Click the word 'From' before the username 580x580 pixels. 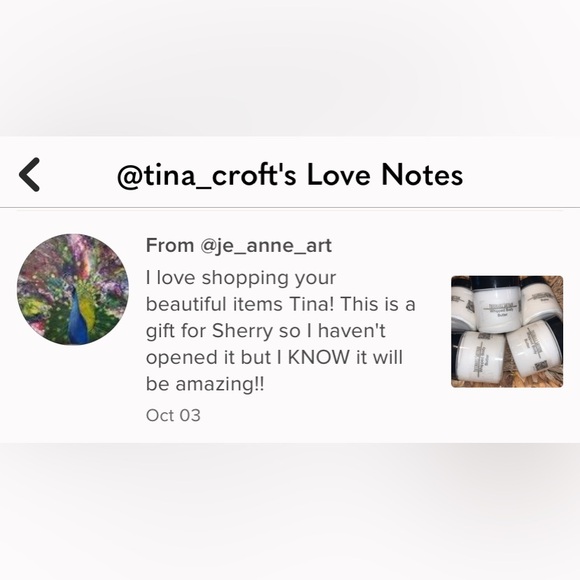point(170,245)
